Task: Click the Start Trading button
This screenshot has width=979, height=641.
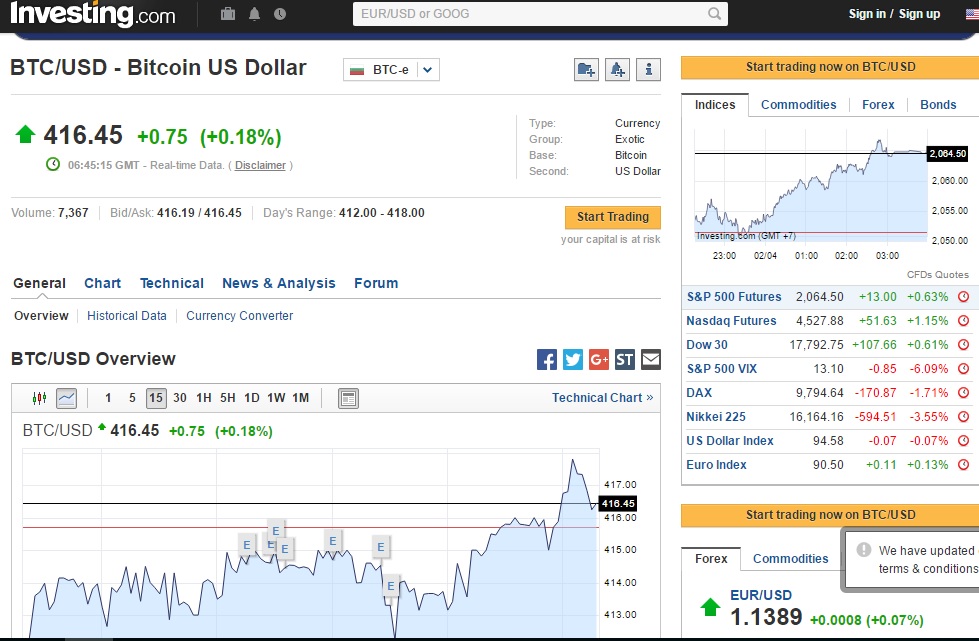Action: [612, 217]
